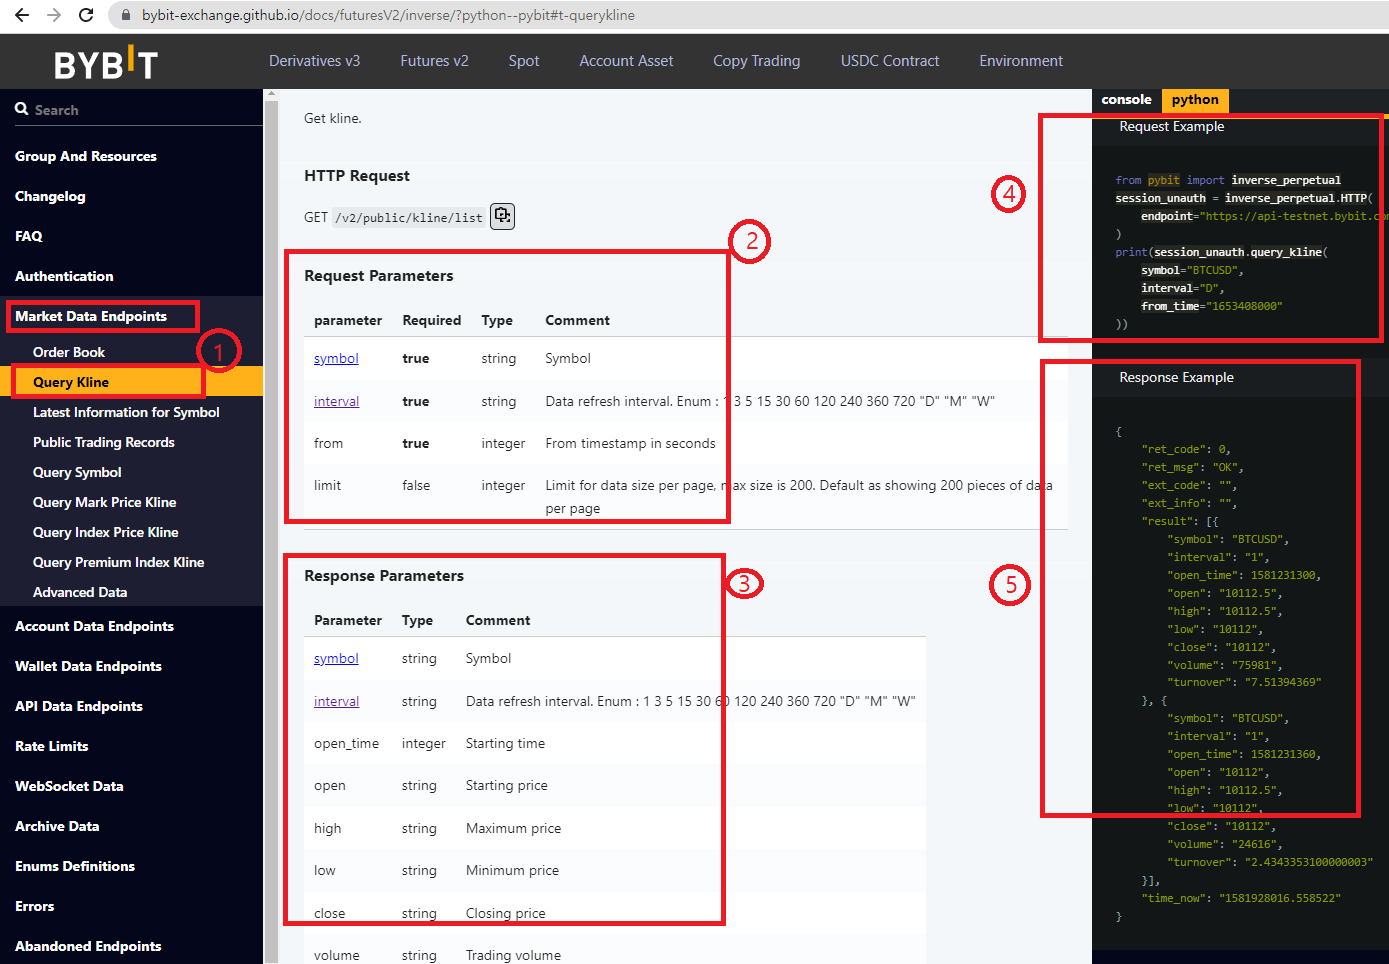Click the padlock site info icon
The height and width of the screenshot is (964, 1389).
pos(125,15)
